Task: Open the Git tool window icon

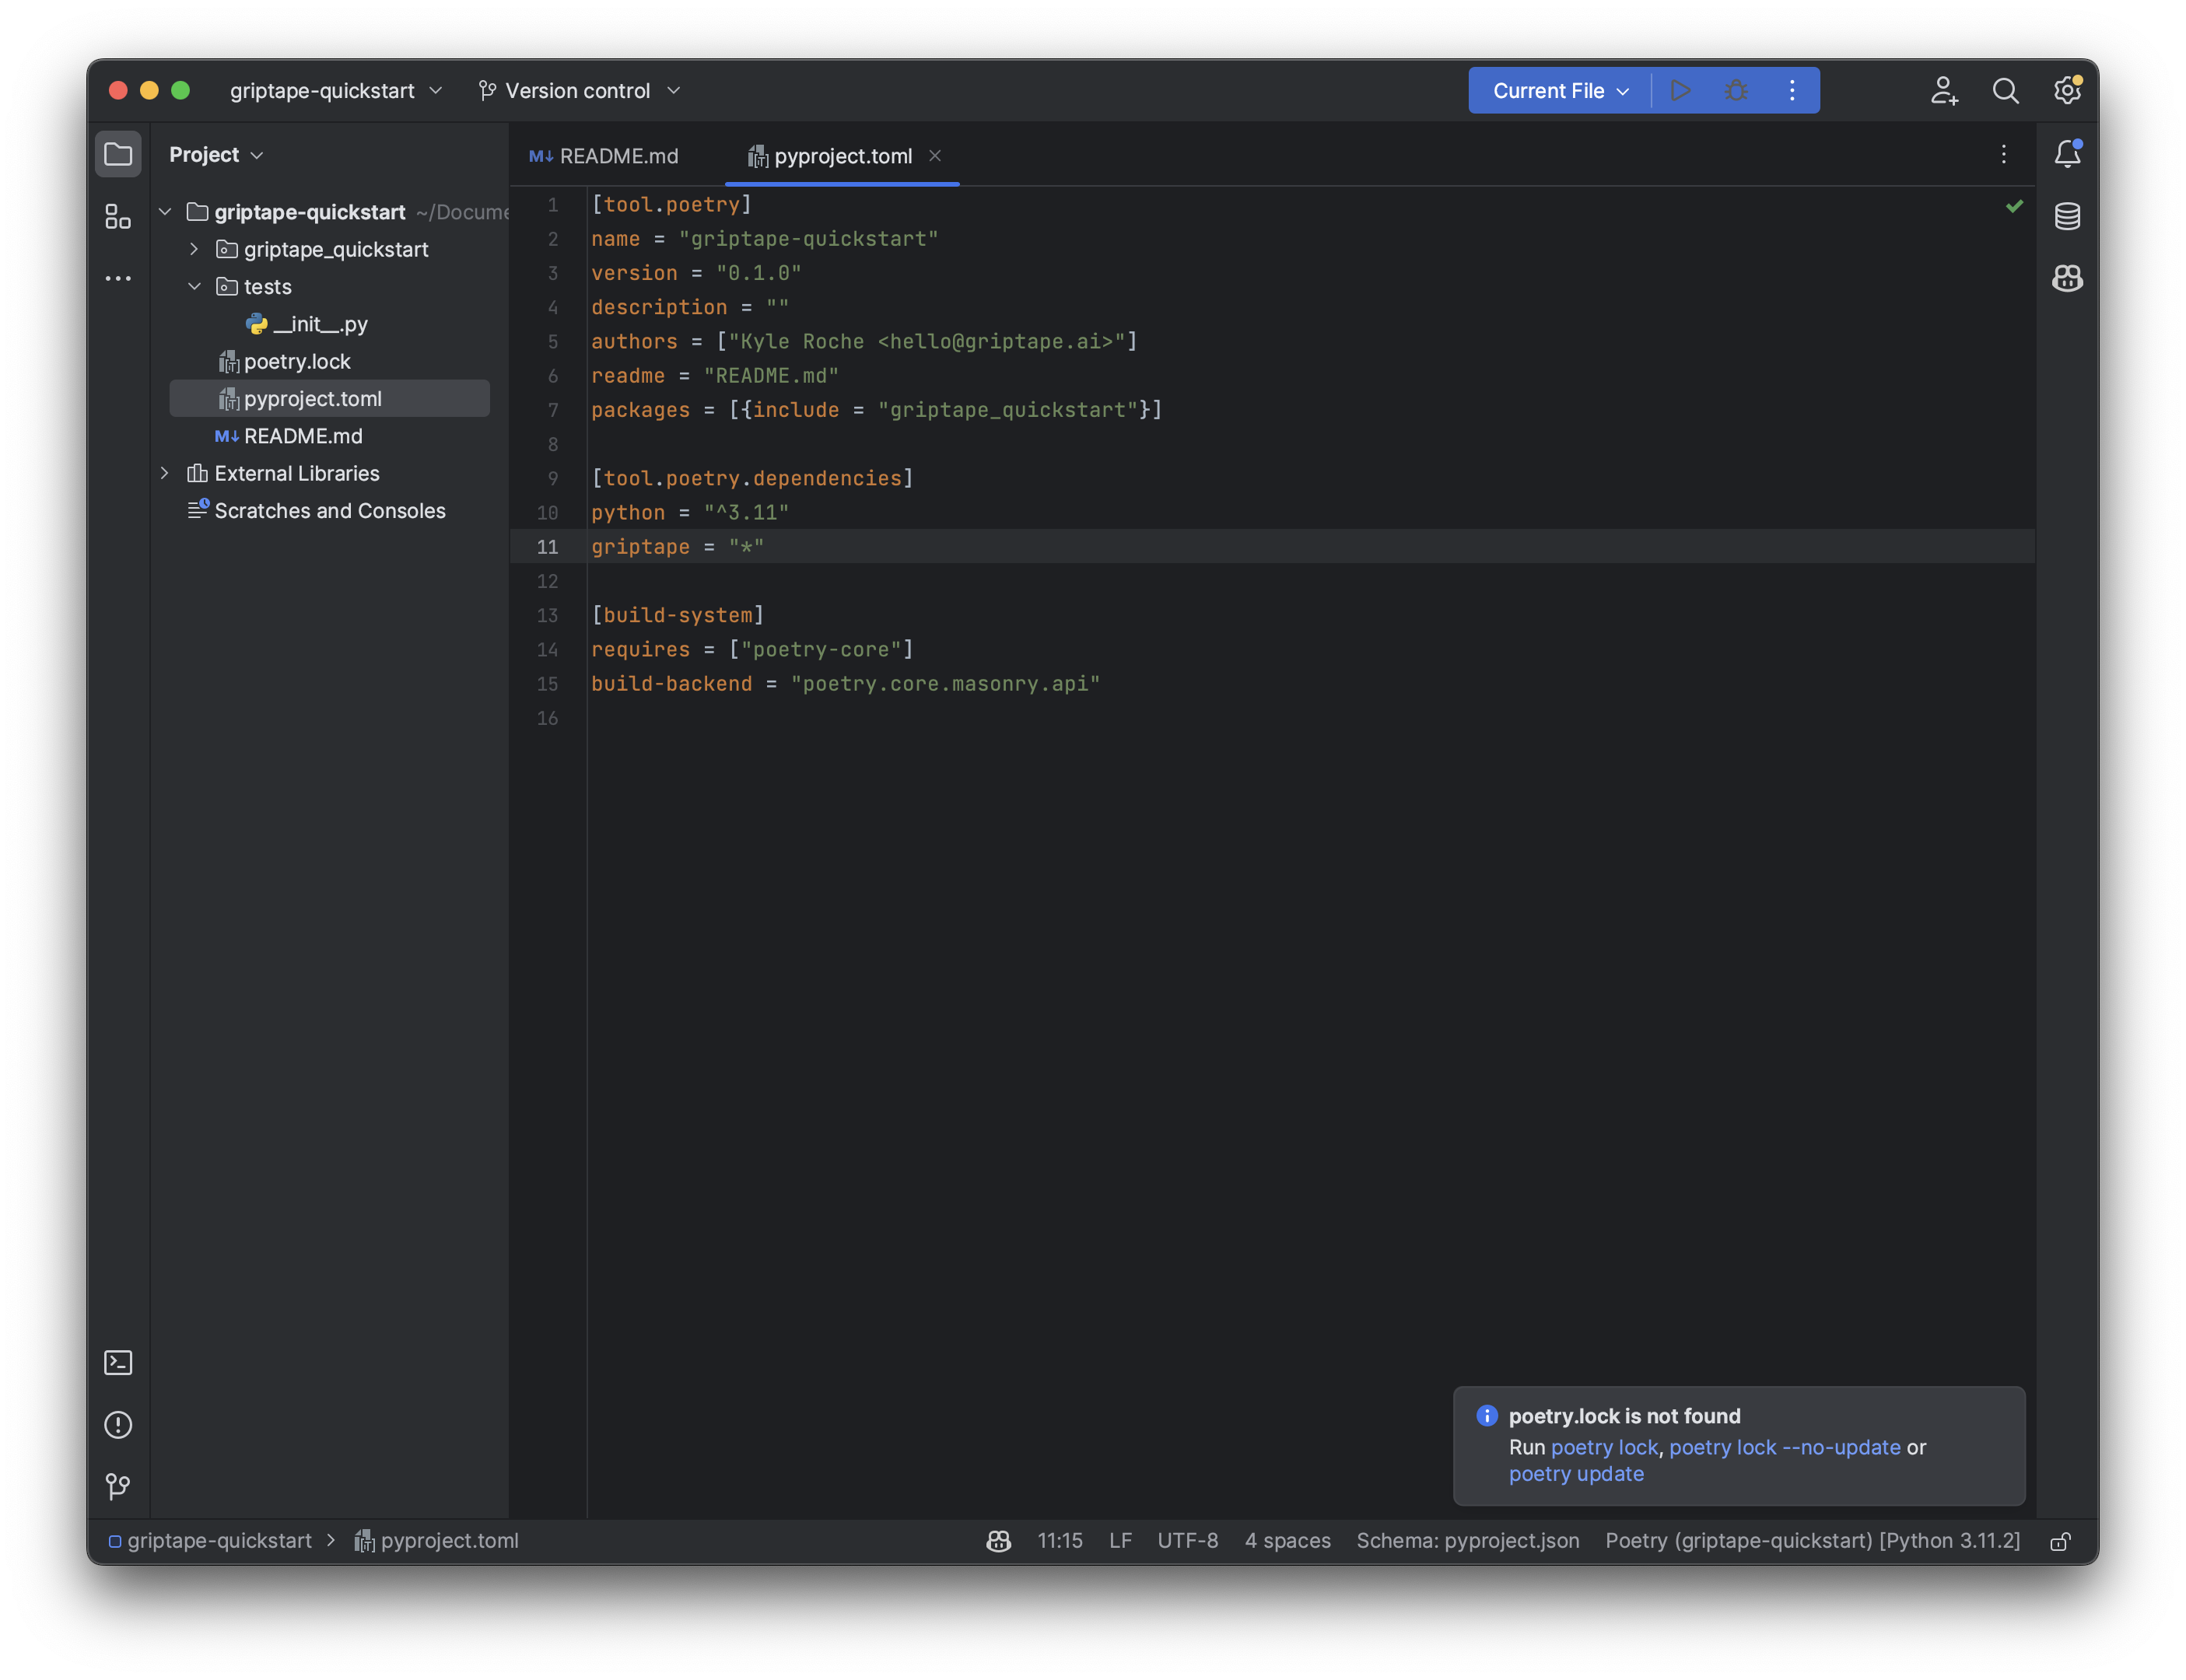Action: (x=118, y=1487)
